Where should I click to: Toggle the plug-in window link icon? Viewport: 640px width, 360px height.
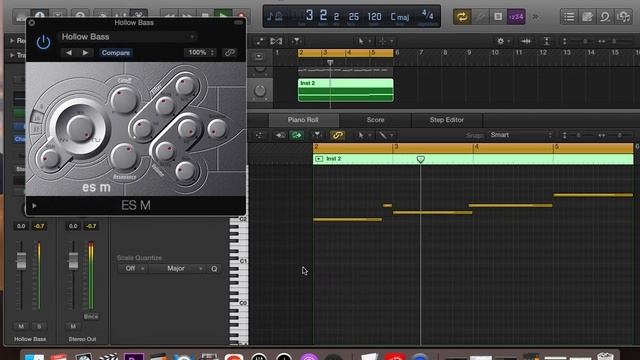230,52
